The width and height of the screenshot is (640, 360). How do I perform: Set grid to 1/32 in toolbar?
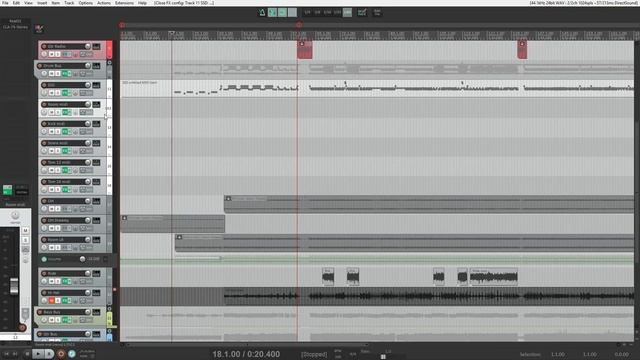pyautogui.click(x=337, y=13)
